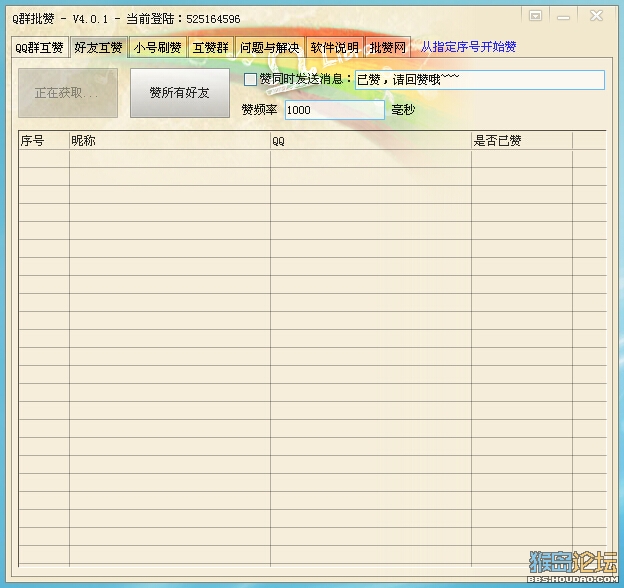Click the 从指定序号开始赞 link
Screen dimensions: 624x588
click(468, 47)
